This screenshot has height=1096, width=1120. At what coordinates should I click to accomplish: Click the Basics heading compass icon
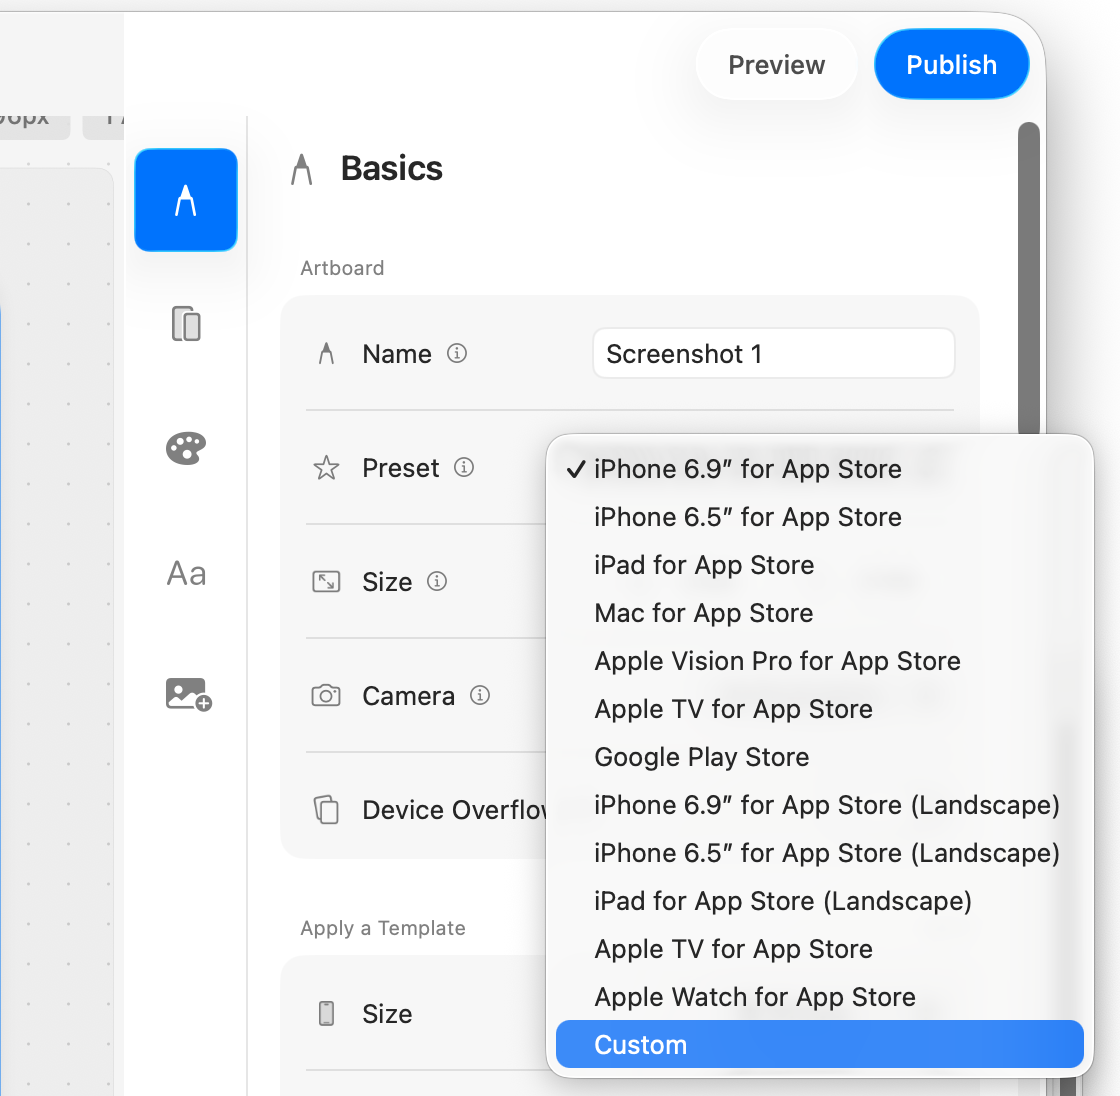point(301,169)
